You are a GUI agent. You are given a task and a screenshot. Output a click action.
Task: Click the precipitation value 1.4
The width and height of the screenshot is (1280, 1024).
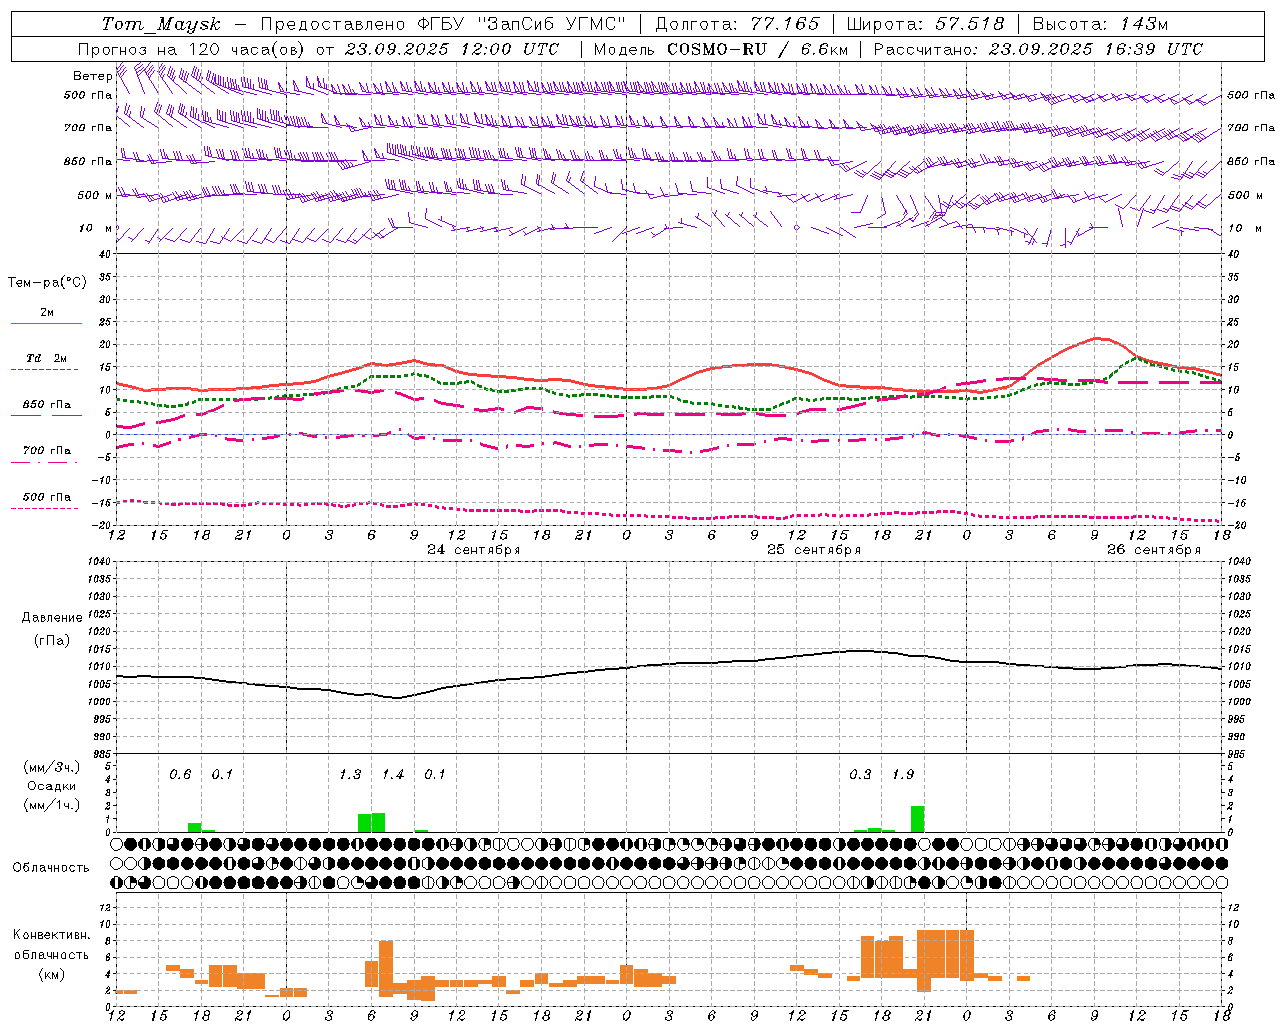(x=393, y=775)
